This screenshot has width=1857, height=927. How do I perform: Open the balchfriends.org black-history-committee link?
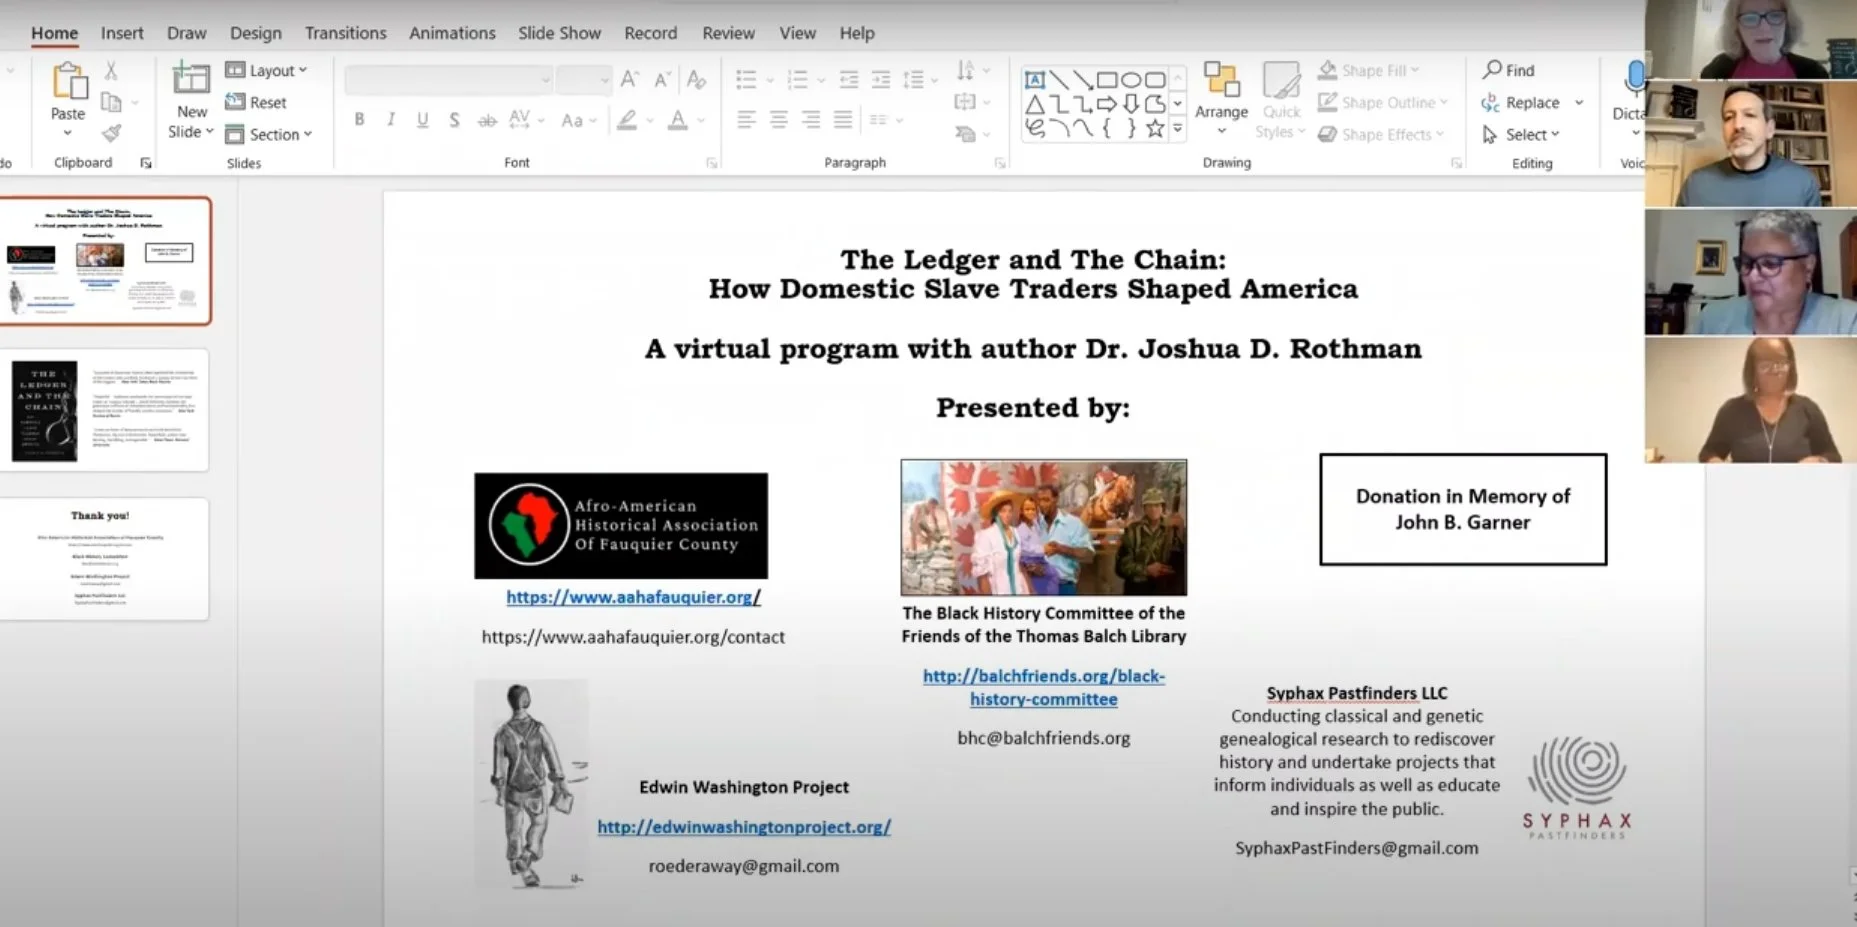click(1043, 688)
